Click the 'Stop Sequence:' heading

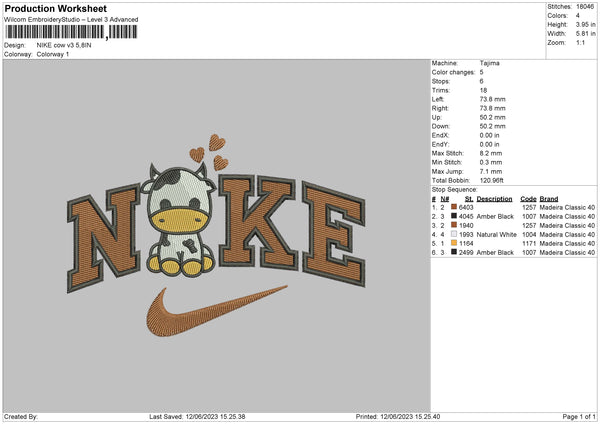click(x=455, y=189)
